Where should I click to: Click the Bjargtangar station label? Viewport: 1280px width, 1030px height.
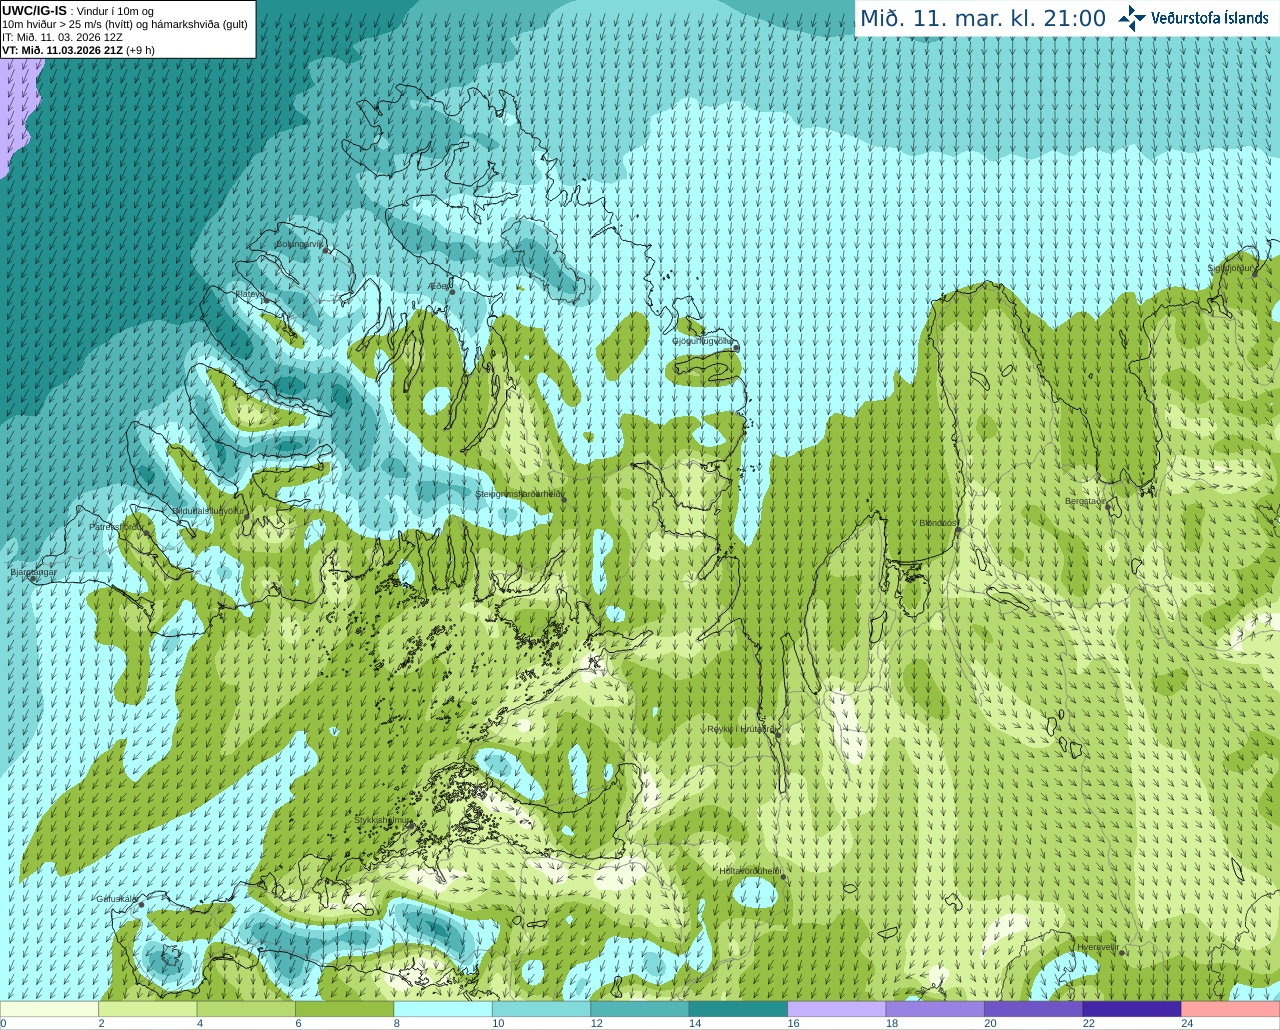[33, 572]
